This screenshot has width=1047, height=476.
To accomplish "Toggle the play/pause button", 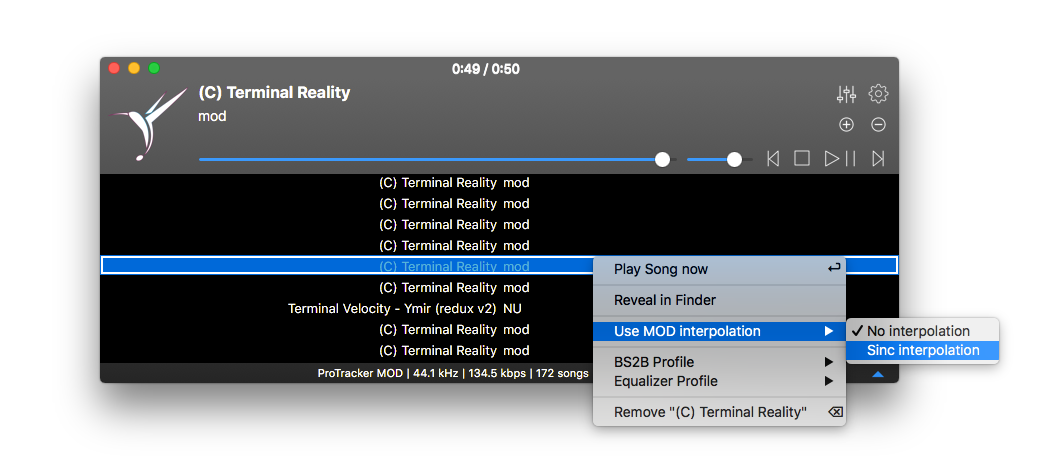I will [x=840, y=159].
